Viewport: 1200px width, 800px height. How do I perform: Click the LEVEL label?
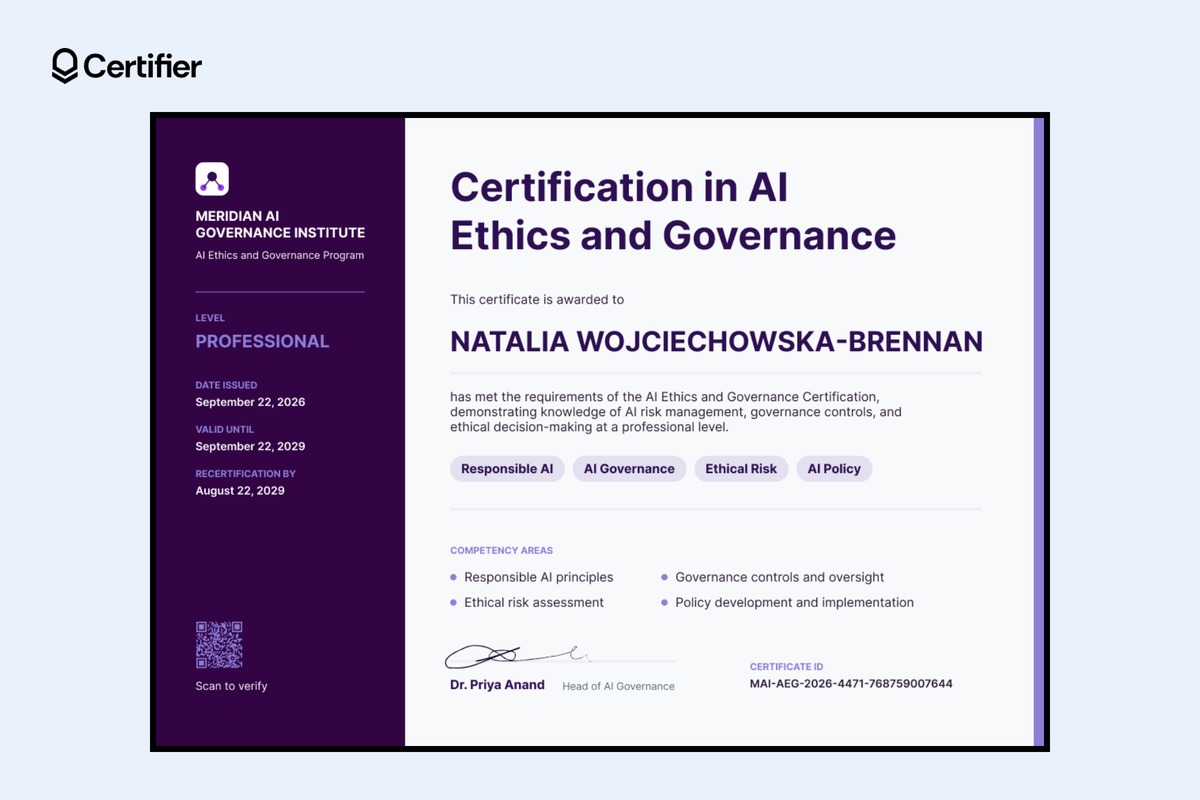point(210,318)
